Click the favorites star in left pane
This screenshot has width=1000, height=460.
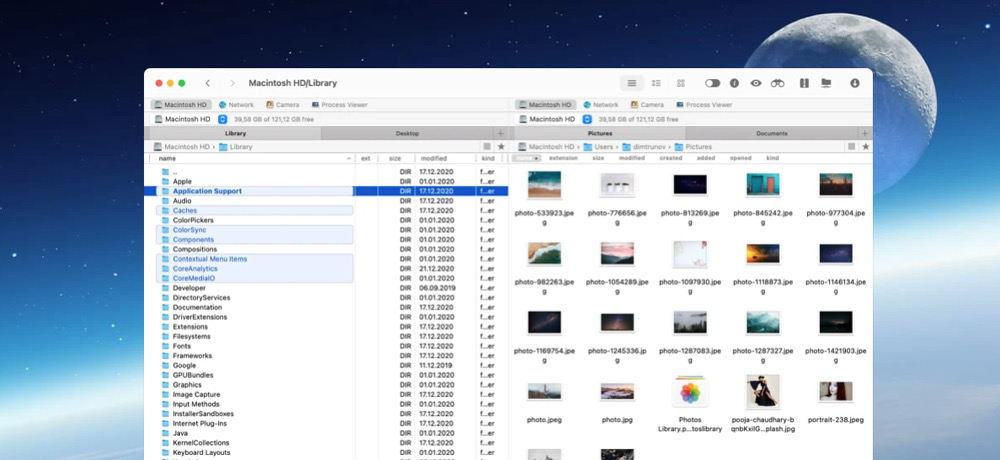point(501,146)
